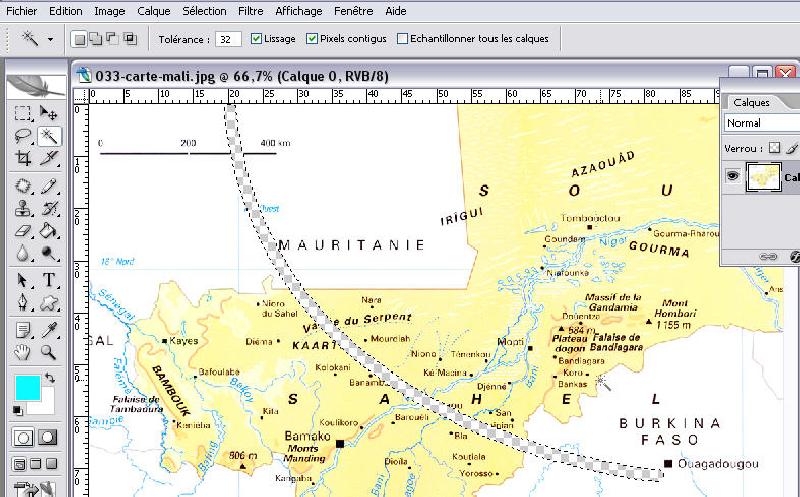
Task: Lock transparent pixels in Calques panel
Action: pyautogui.click(x=774, y=148)
